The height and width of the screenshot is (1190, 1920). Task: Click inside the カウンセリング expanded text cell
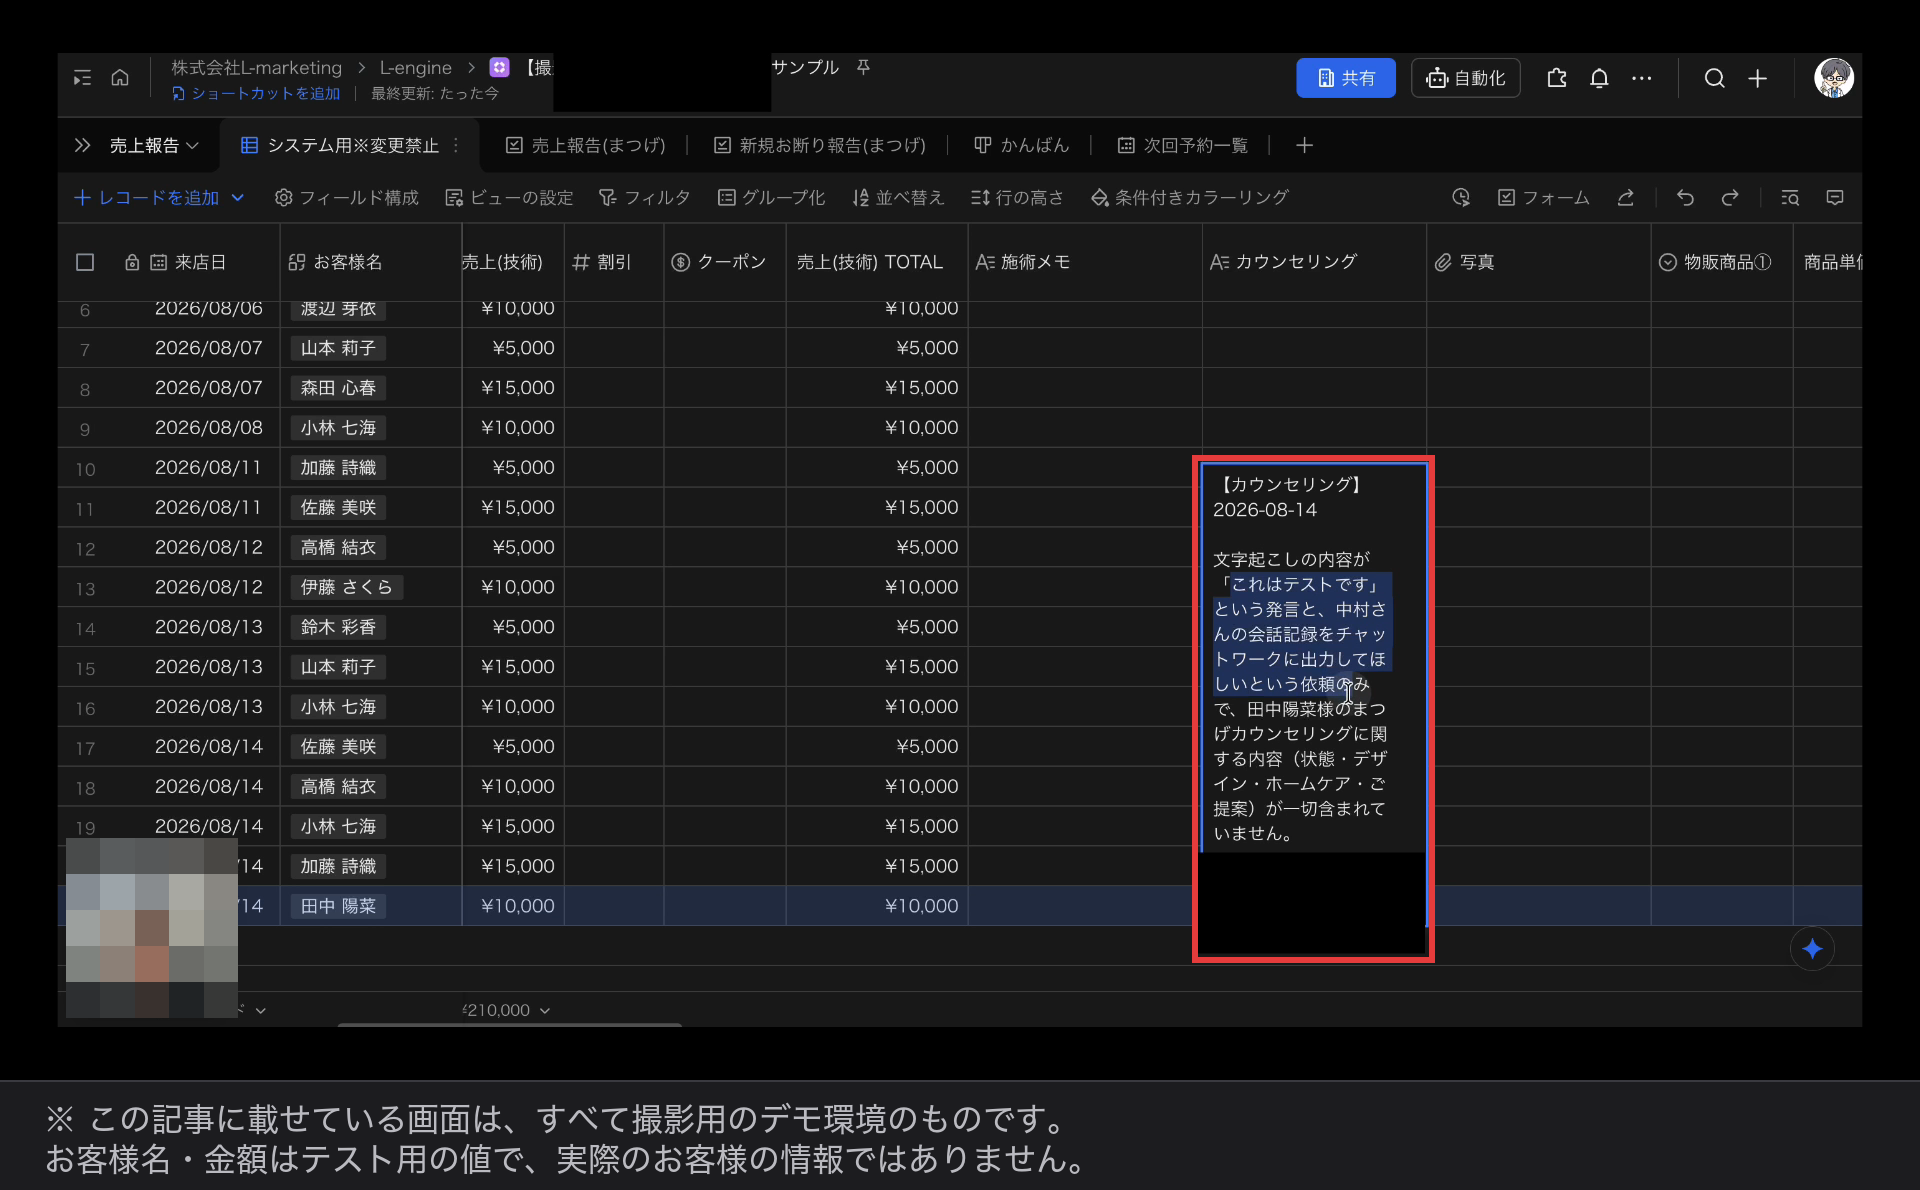[x=1313, y=658]
